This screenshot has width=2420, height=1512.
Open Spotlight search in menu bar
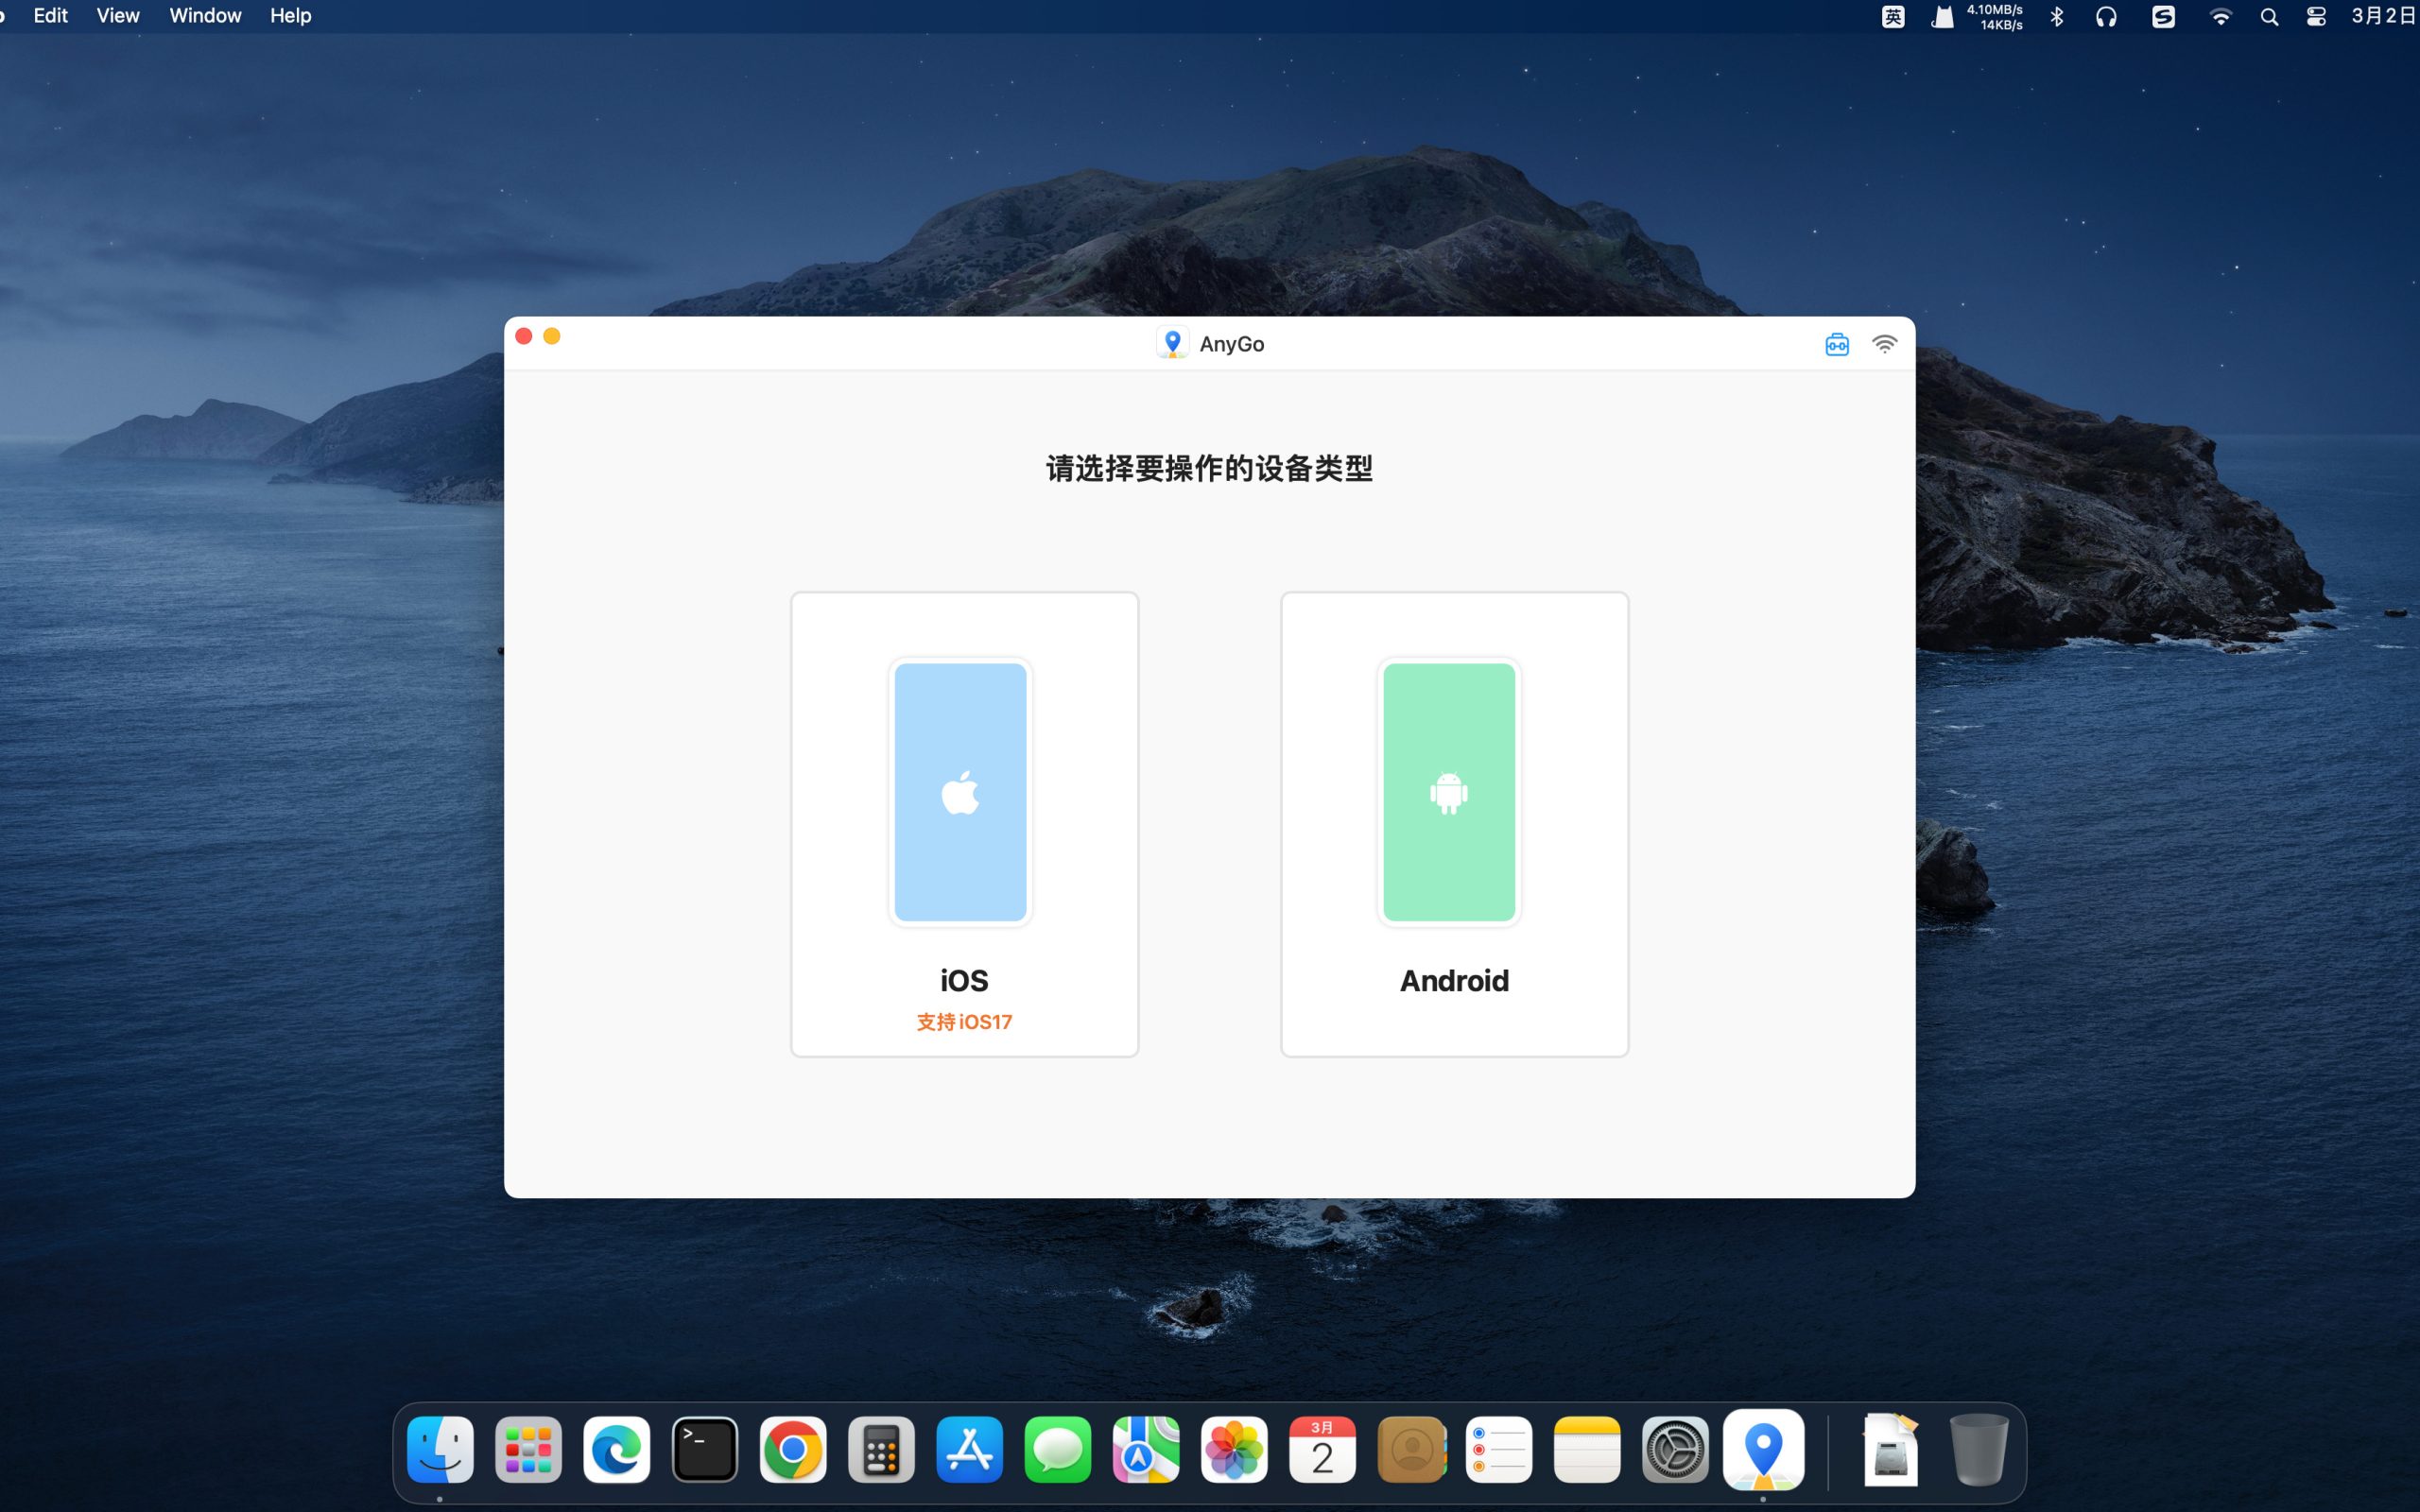click(x=2269, y=16)
